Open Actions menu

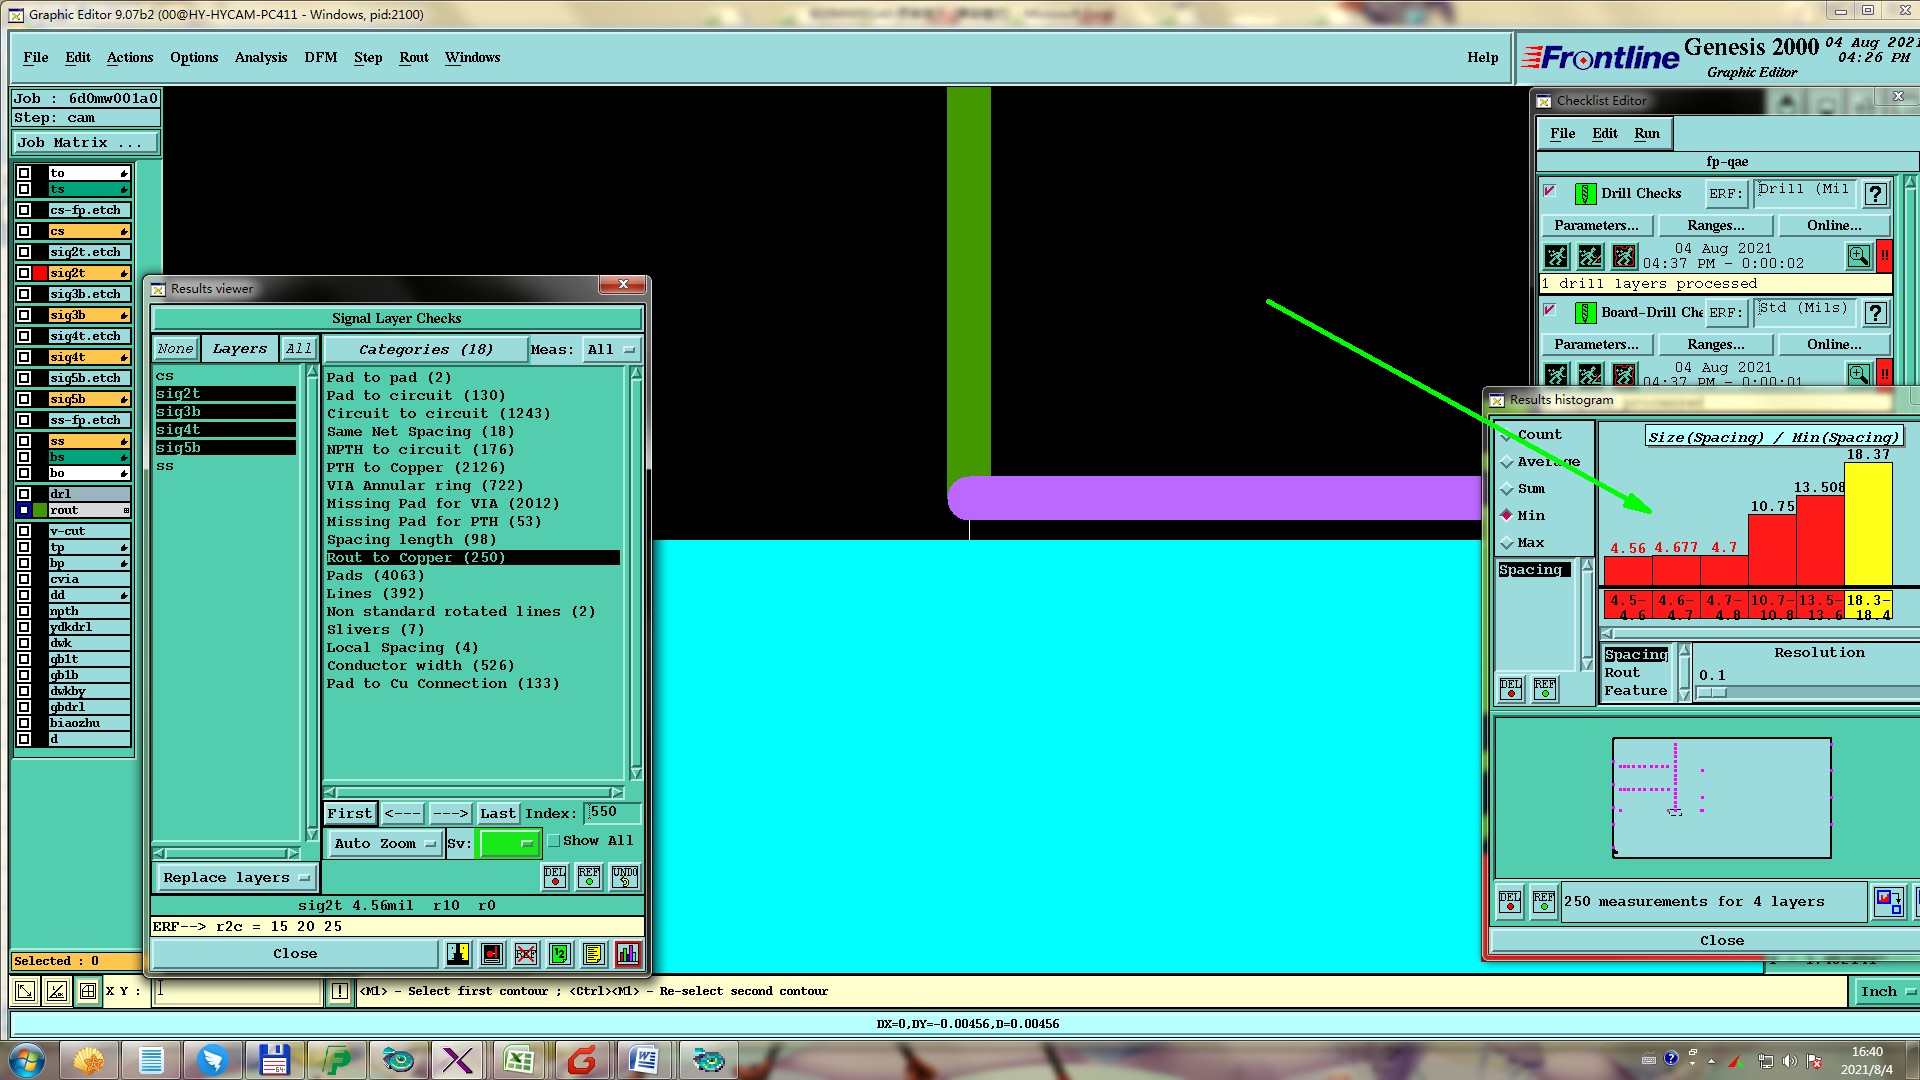130,58
